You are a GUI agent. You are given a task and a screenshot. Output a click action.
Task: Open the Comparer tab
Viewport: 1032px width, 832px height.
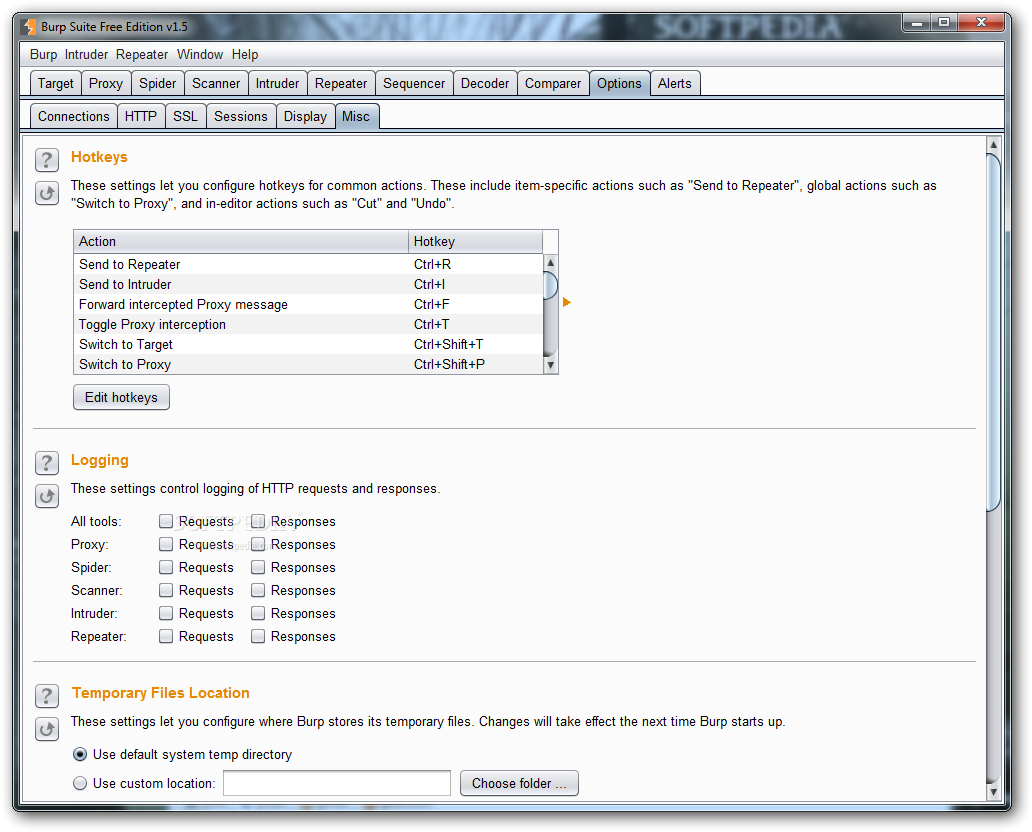[x=553, y=84]
